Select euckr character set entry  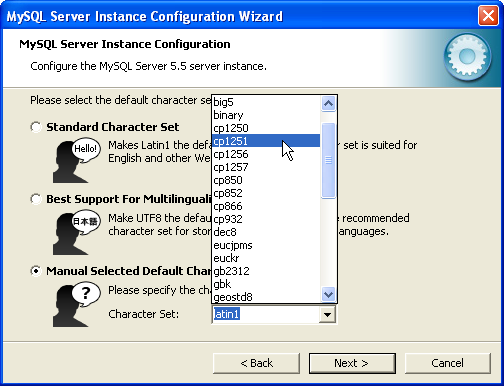tap(266, 258)
